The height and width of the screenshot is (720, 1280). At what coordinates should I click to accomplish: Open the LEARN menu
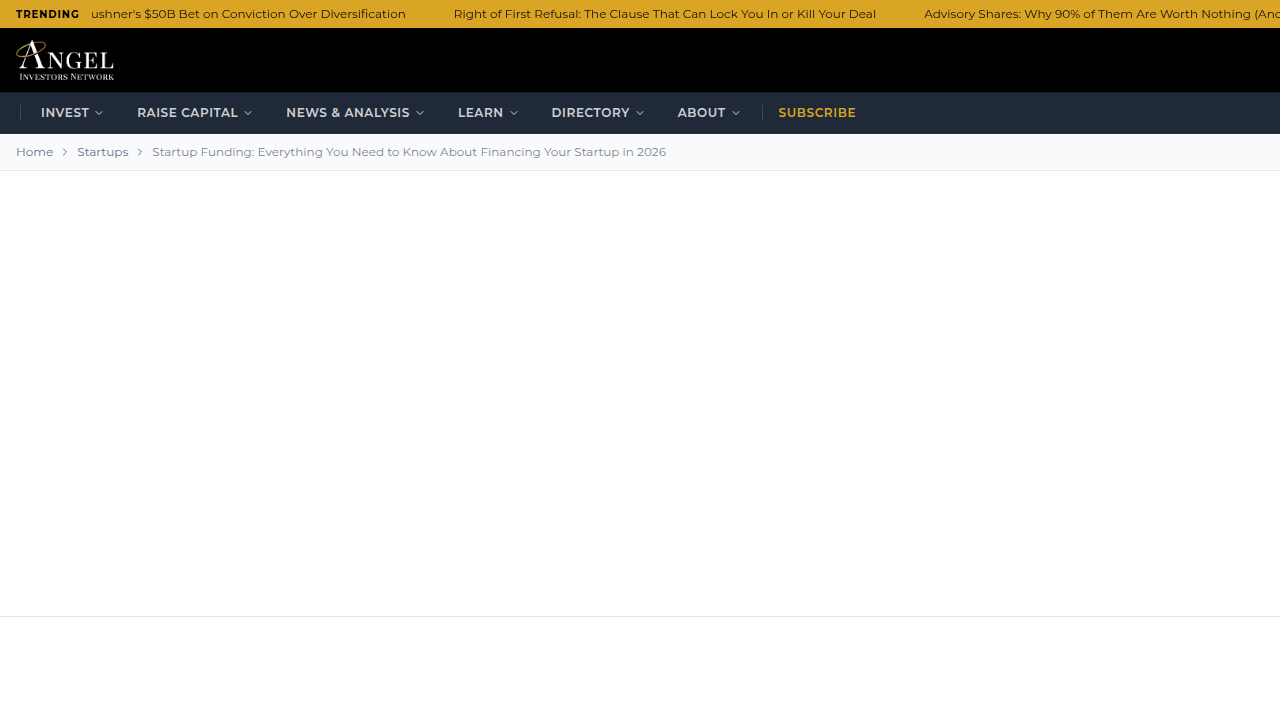pos(488,113)
